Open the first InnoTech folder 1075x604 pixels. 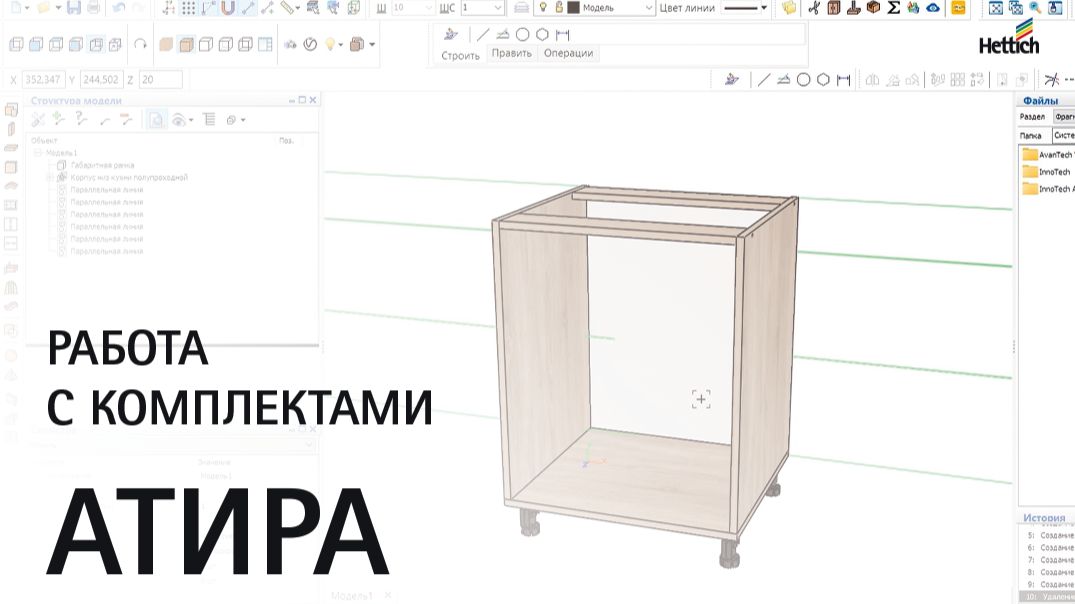(x=1046, y=172)
